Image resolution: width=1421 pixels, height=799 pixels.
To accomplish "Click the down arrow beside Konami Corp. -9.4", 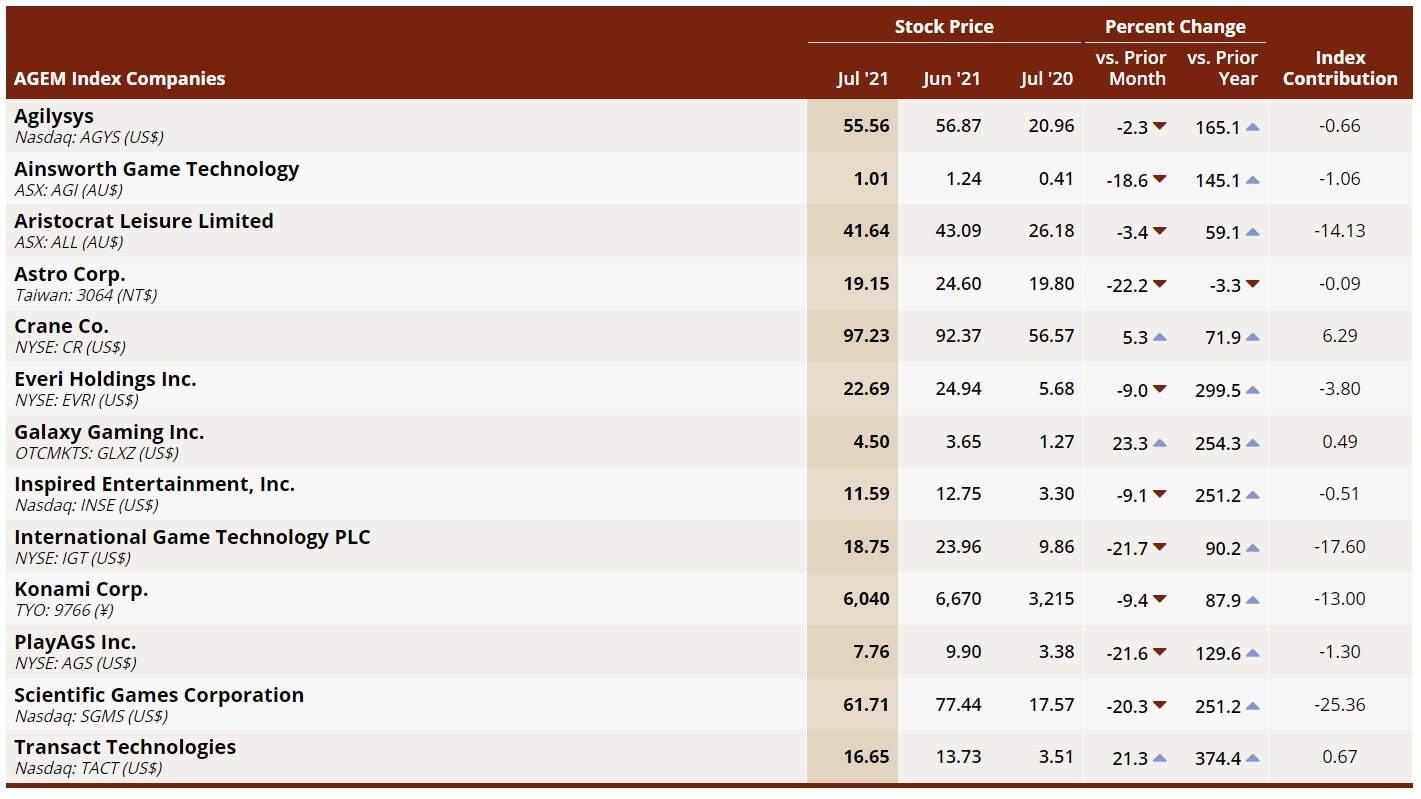I will pos(1159,600).
